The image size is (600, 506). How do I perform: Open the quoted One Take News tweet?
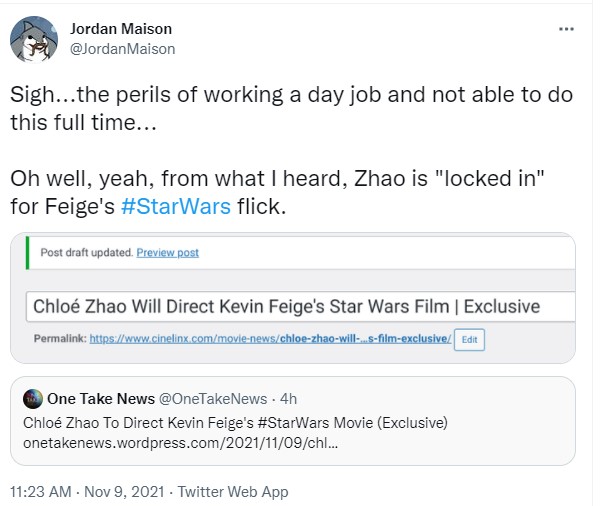click(293, 421)
